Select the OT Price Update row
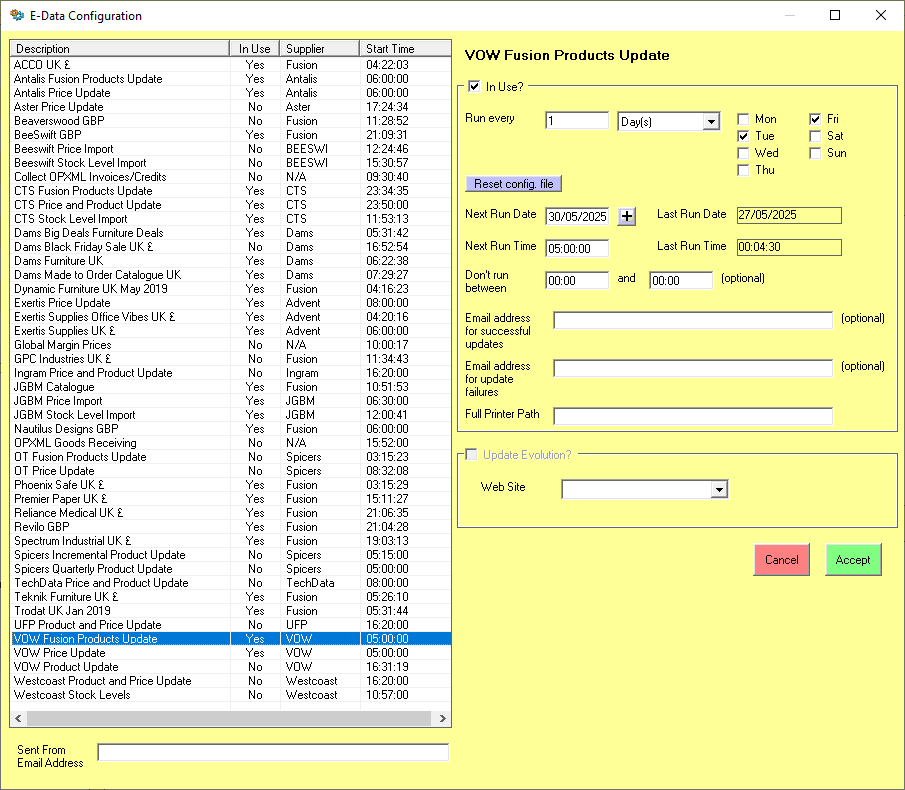The width and height of the screenshot is (905, 790). tap(231, 471)
